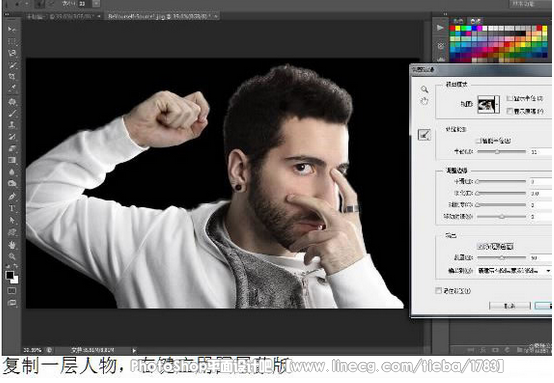554x383 pixels.
Task: Click the foreground black color square
Action: (10, 275)
